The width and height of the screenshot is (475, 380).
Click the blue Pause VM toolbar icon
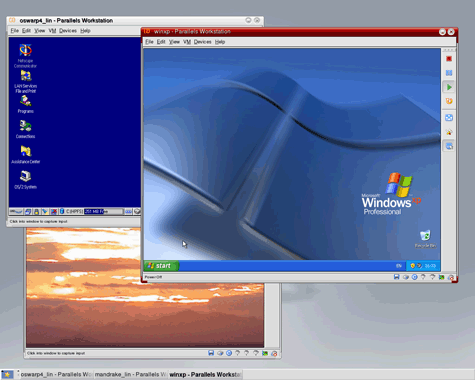click(x=449, y=73)
